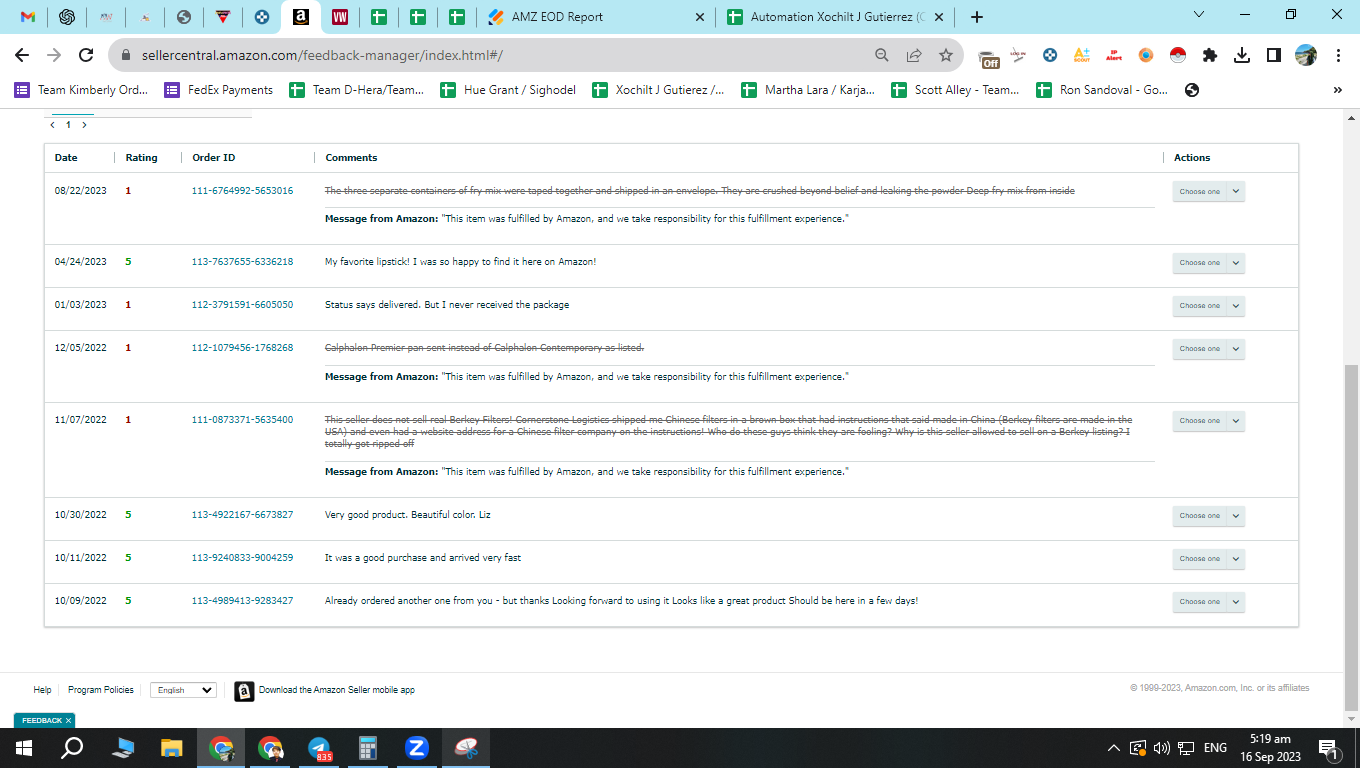The image size is (1360, 768).
Task: Open Windows taskbar search
Action: coord(72,748)
